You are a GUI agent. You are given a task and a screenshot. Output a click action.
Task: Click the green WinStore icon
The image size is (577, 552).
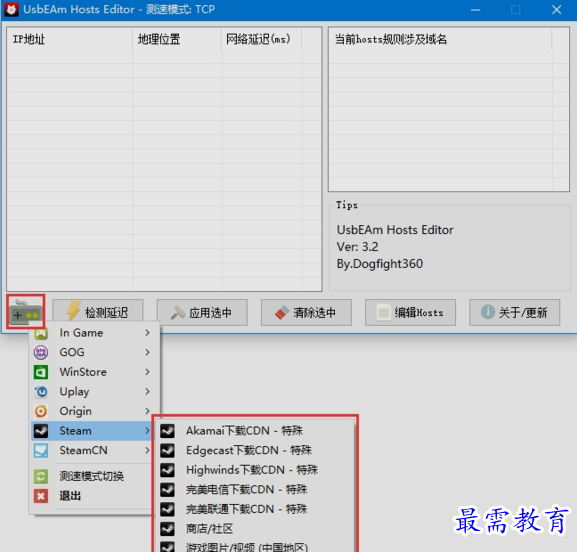(41, 372)
